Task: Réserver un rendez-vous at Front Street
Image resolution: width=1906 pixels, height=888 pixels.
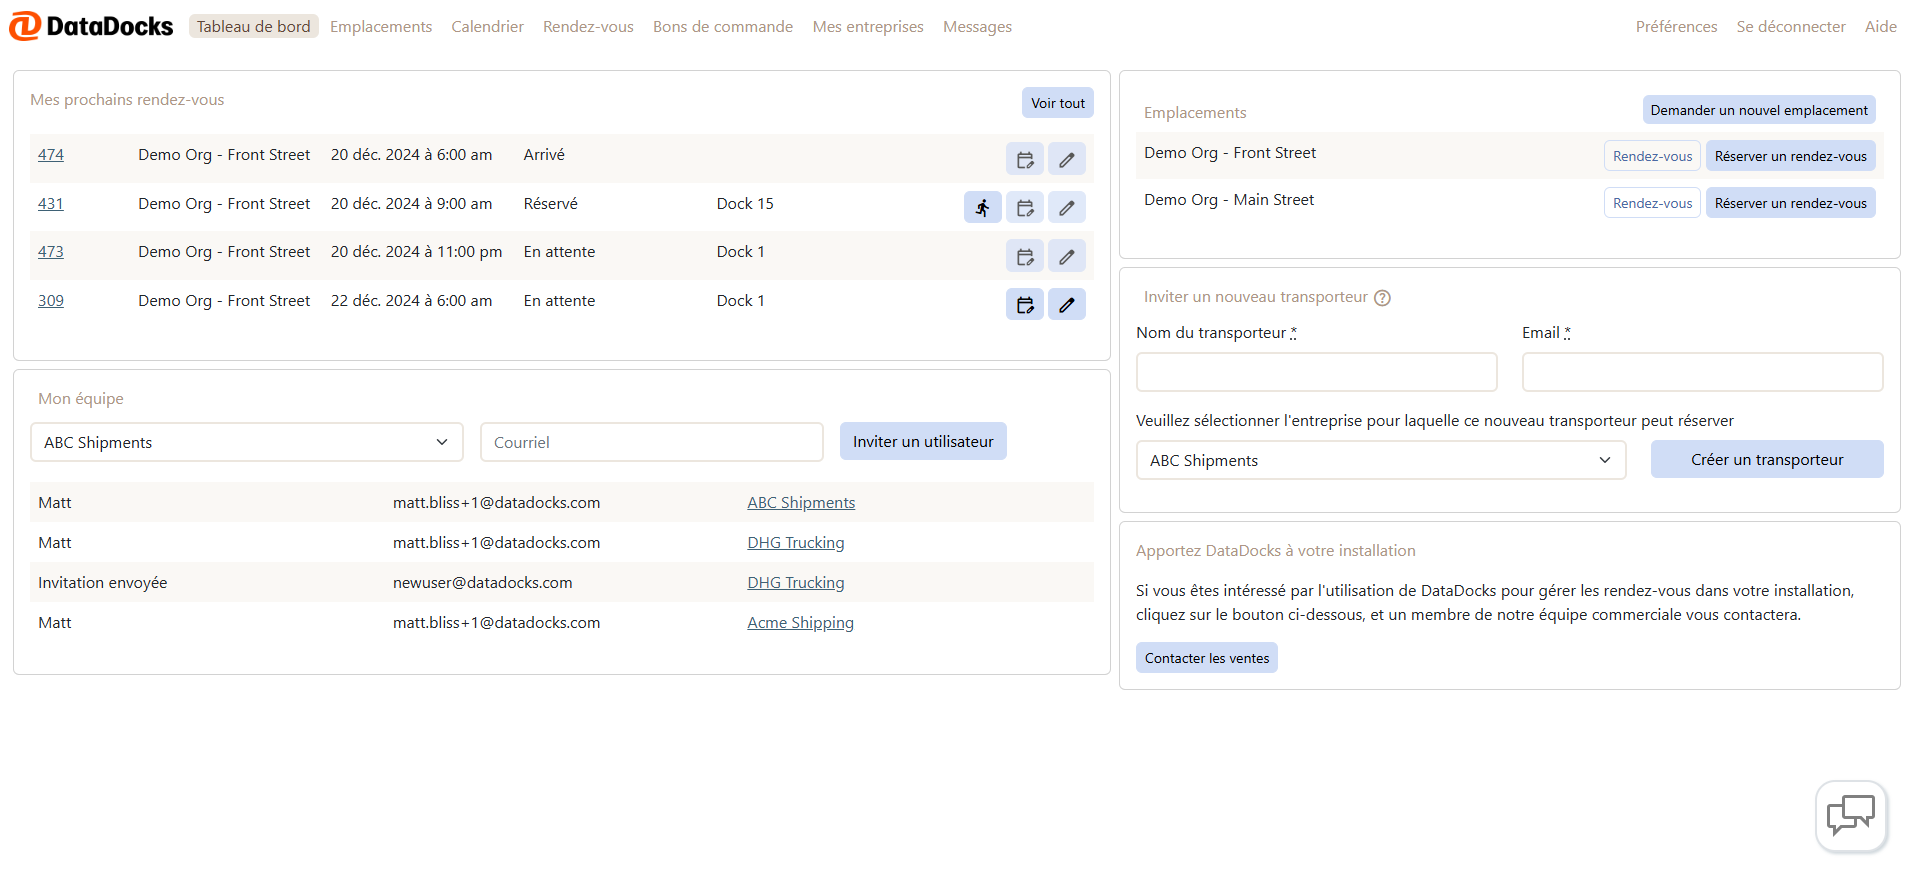Action: [1791, 156]
